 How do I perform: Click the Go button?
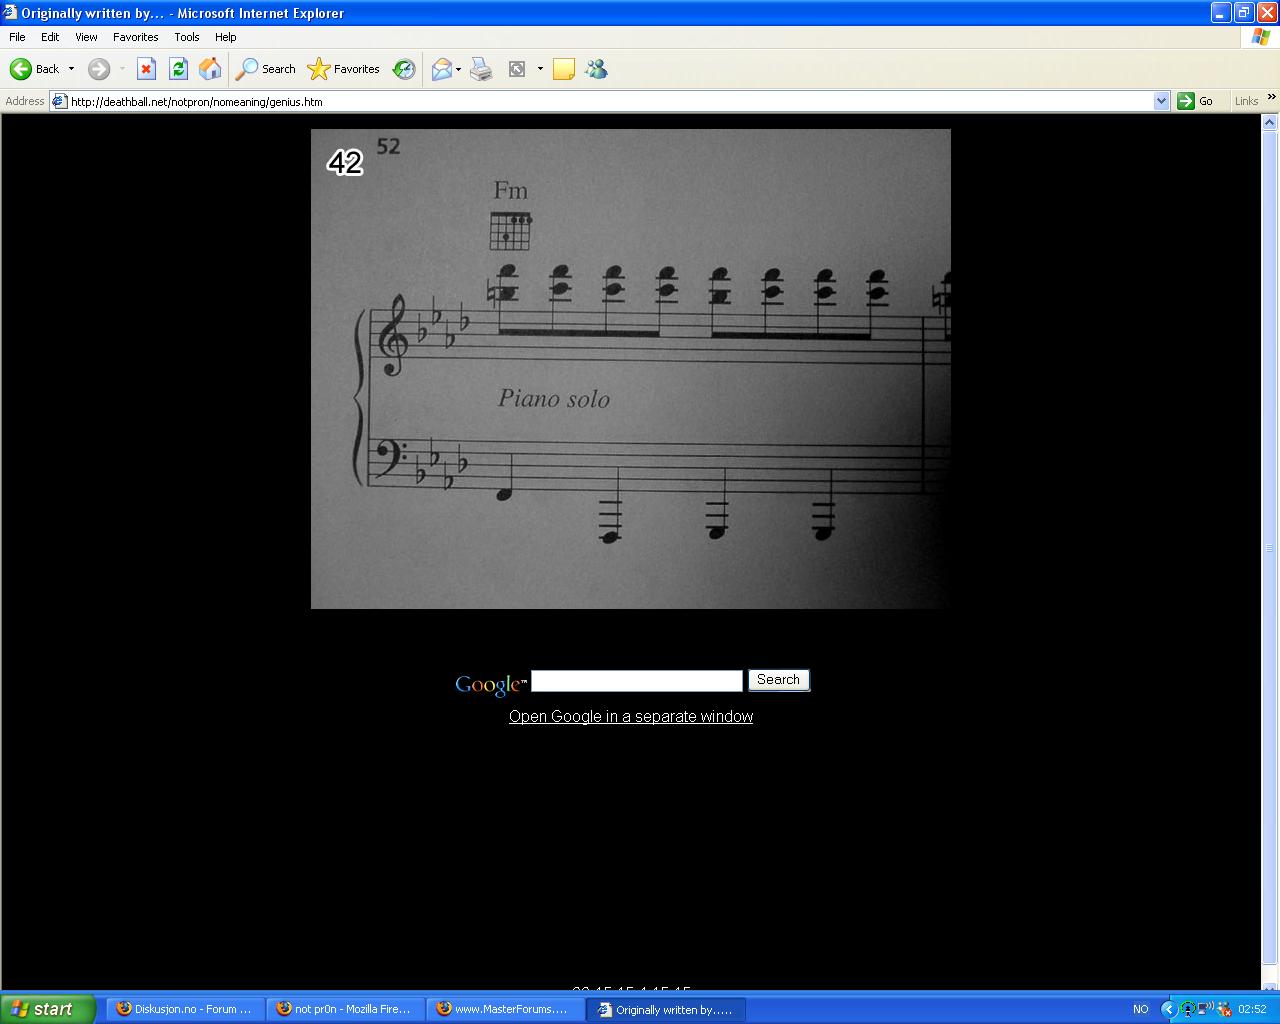pos(1196,101)
